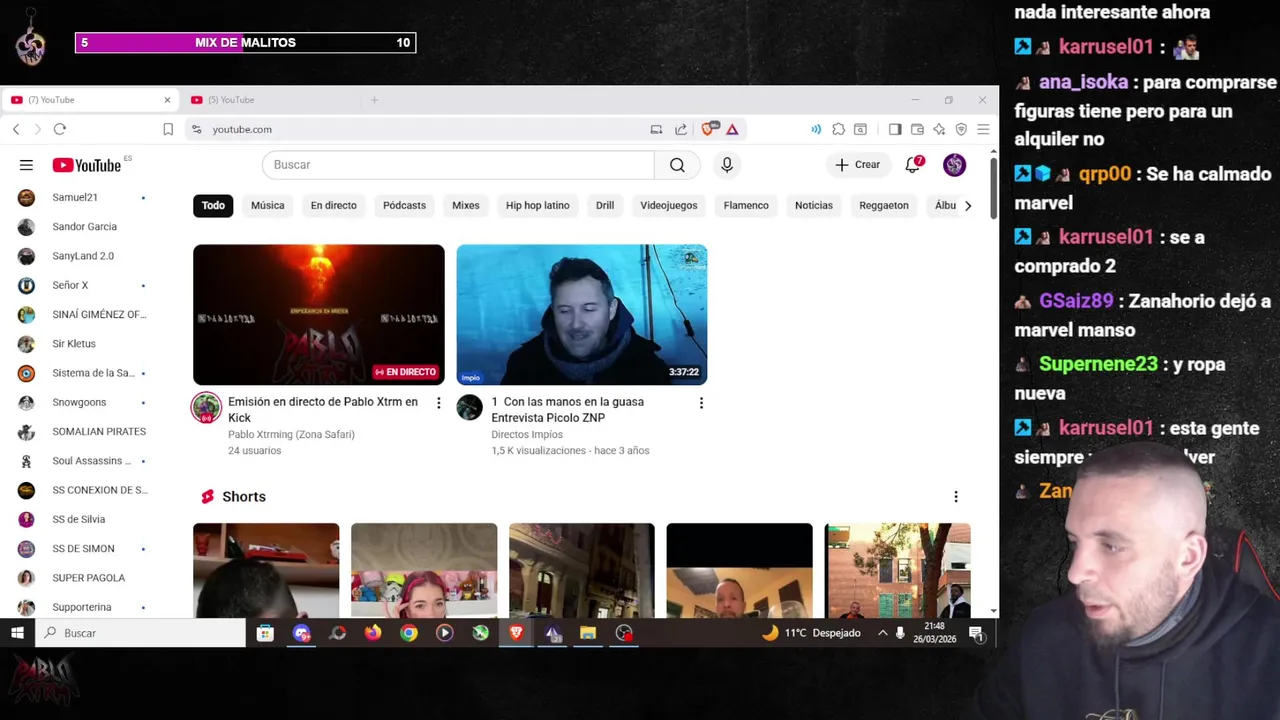Reload the page with the refresh icon
The image size is (1280, 720).
60,129
